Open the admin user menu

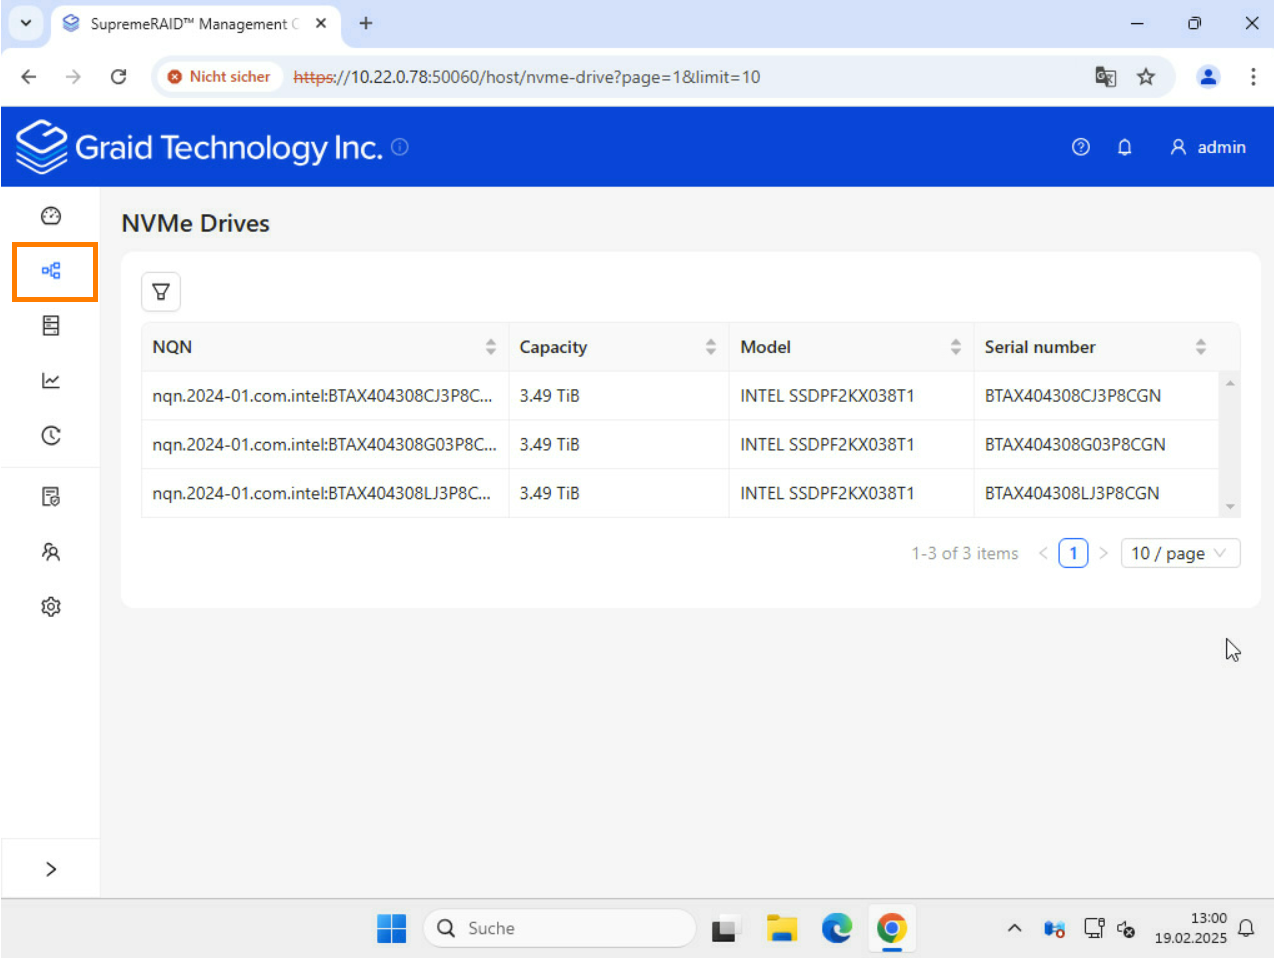1208,147
